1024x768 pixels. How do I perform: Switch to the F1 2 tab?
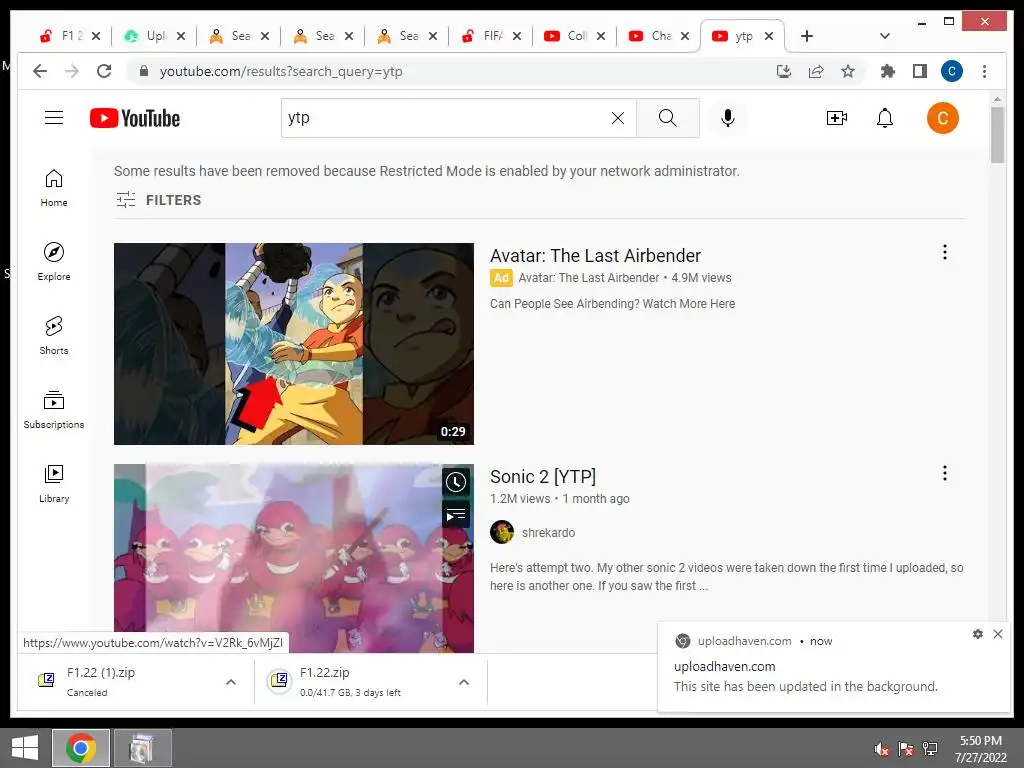[62, 36]
